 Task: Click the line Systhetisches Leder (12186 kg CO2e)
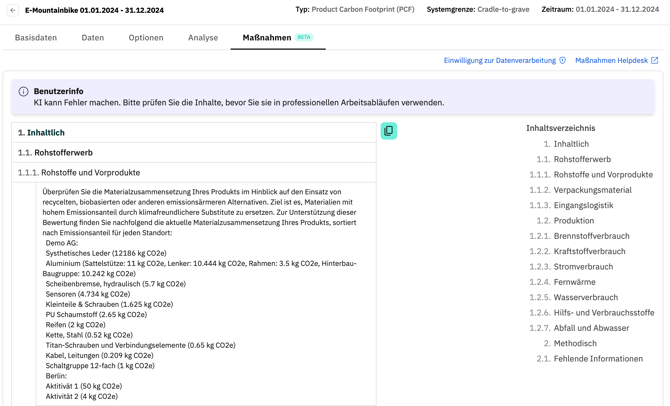pyautogui.click(x=106, y=253)
